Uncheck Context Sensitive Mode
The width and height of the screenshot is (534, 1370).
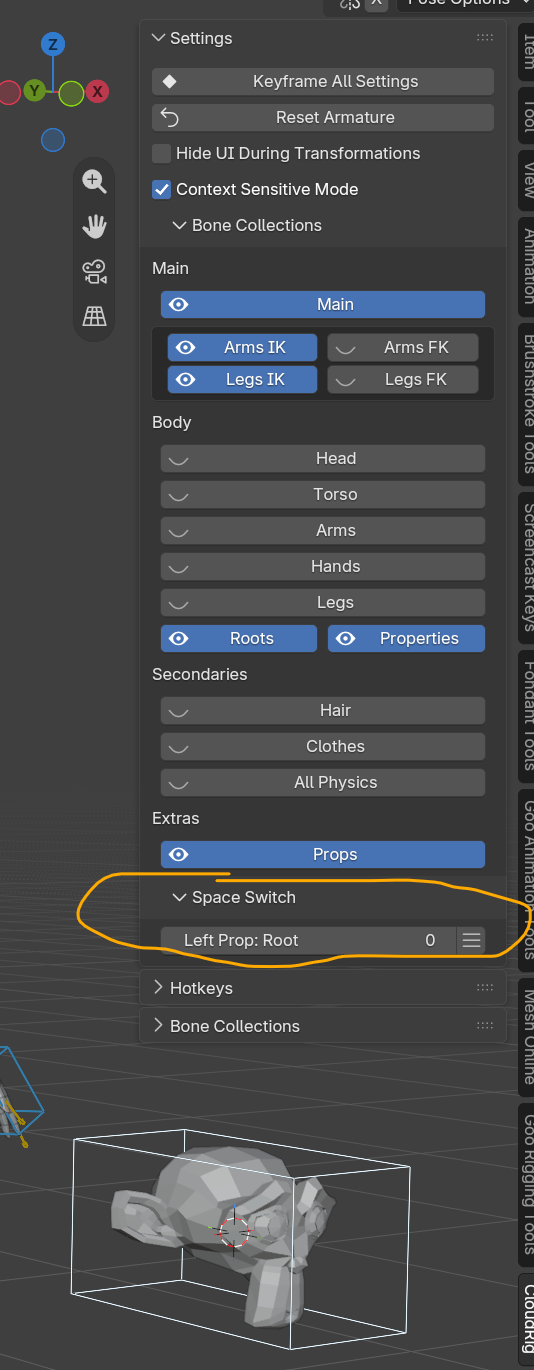161,189
